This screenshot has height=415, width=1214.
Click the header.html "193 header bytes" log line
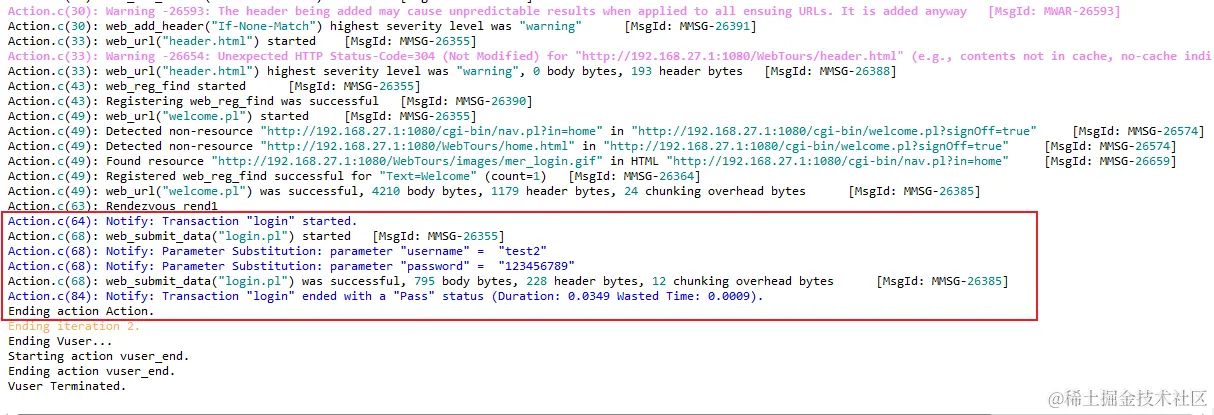(x=452, y=71)
